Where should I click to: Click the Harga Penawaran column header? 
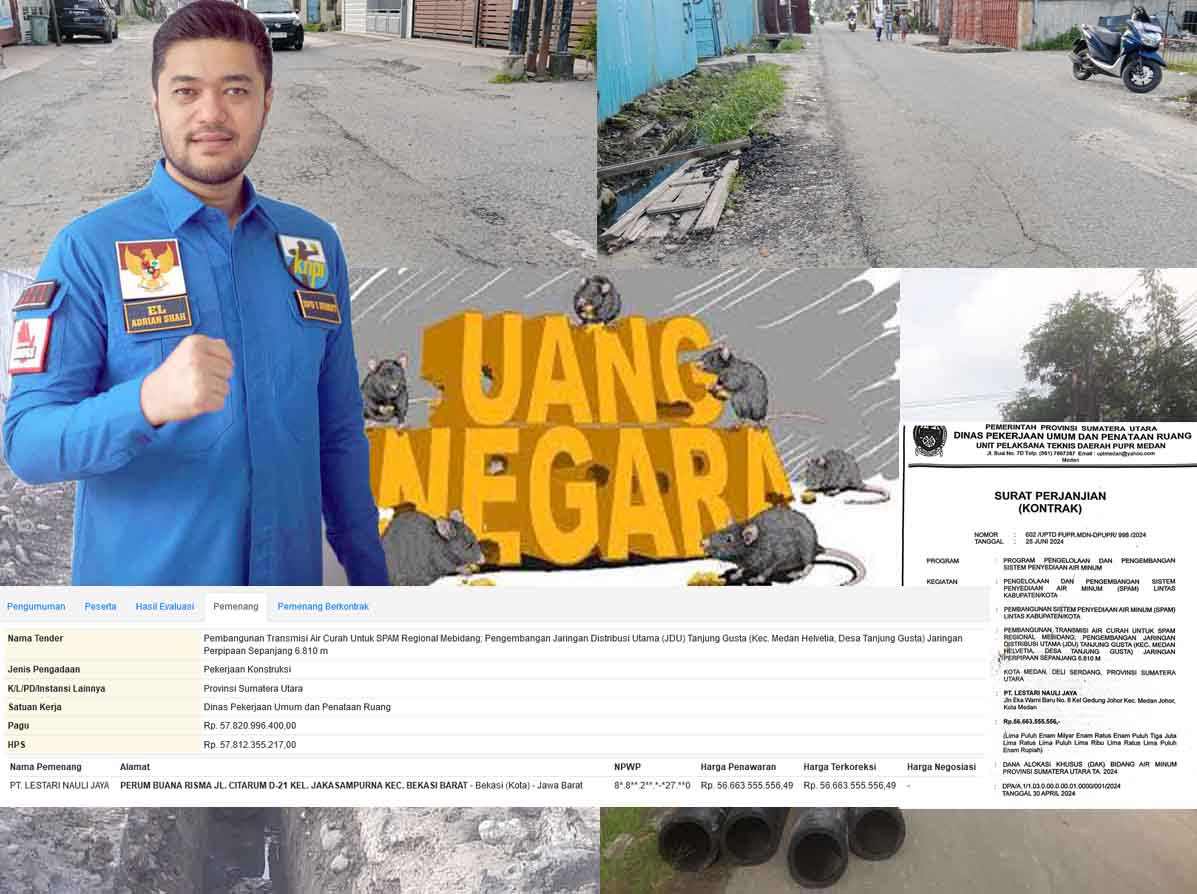[x=740, y=767]
